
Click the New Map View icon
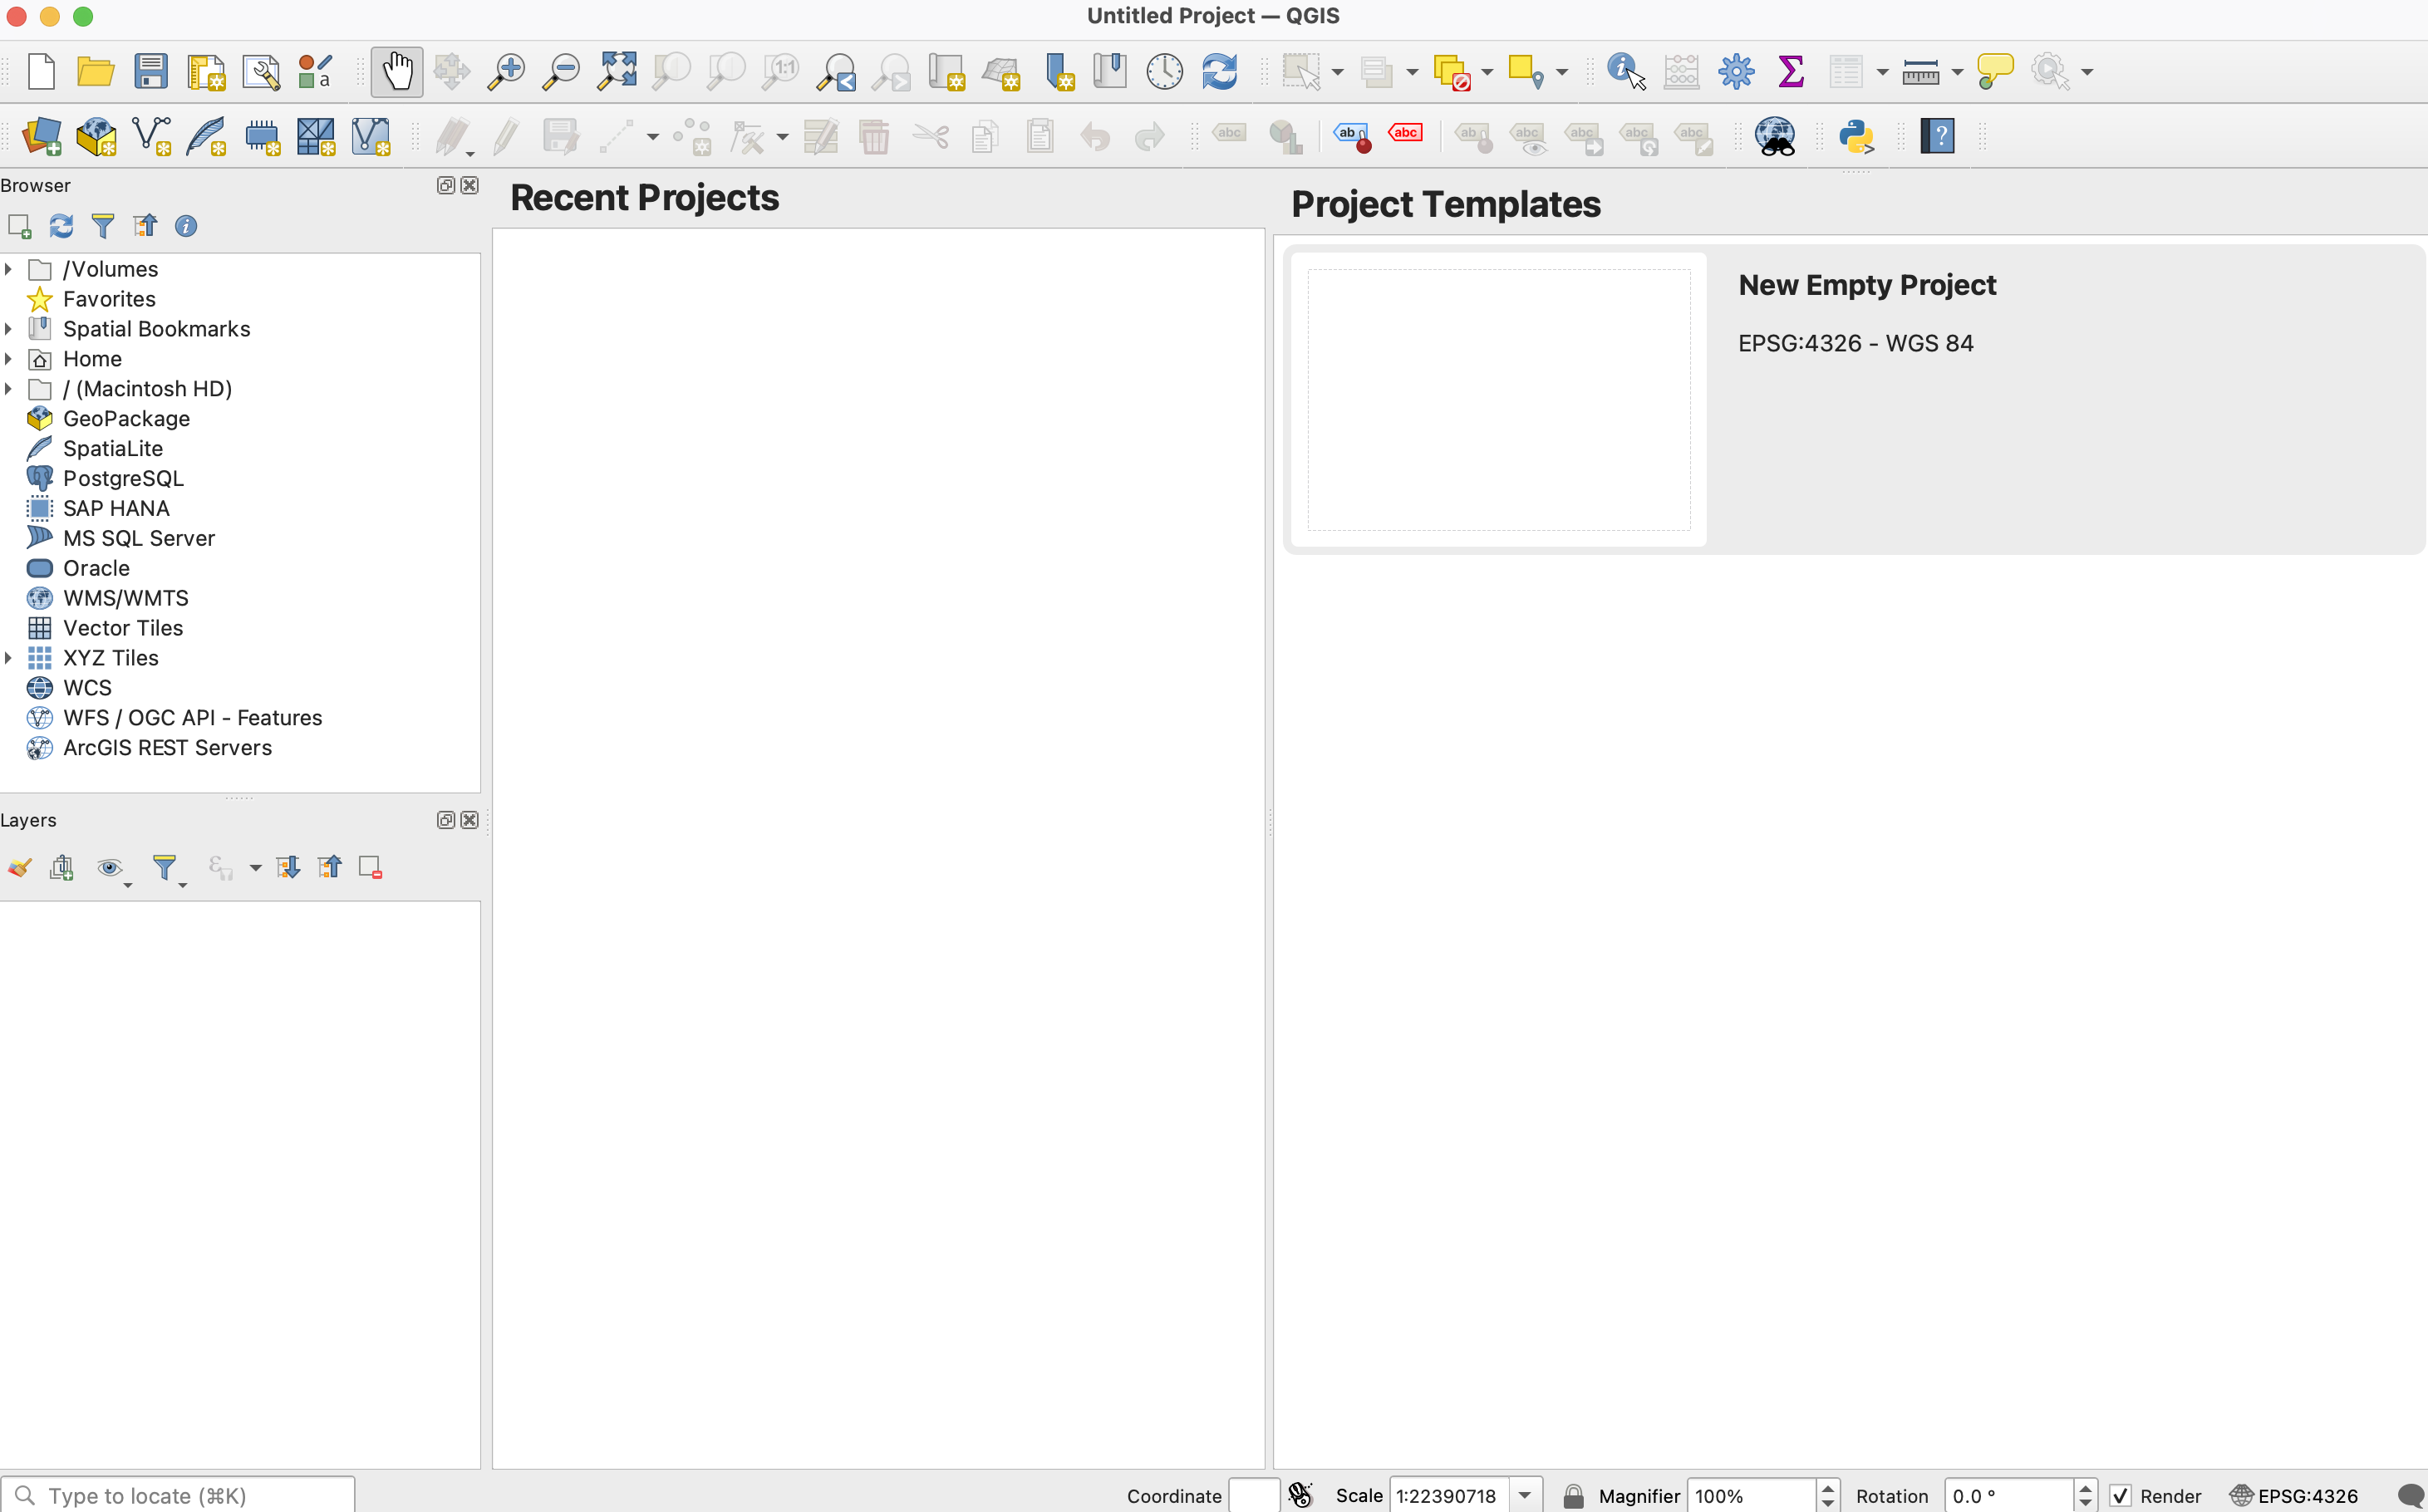(946, 72)
